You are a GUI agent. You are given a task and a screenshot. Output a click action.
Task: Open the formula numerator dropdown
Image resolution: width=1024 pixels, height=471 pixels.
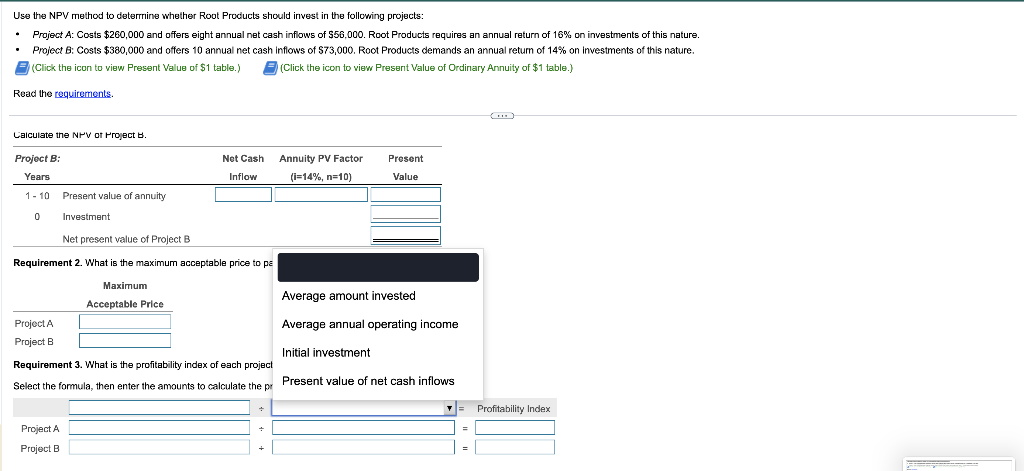(159, 408)
